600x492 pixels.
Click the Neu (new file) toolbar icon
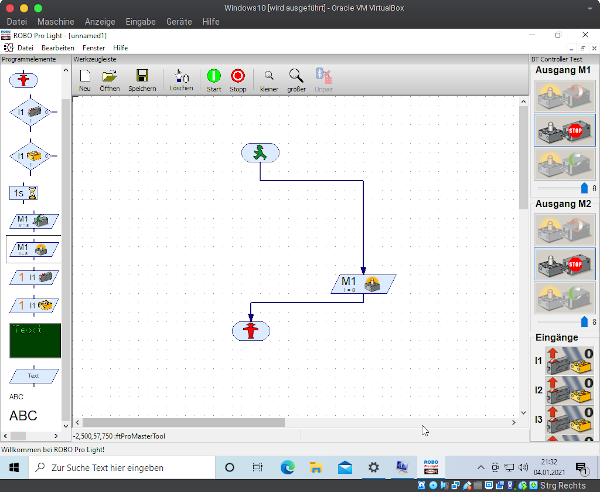85,80
